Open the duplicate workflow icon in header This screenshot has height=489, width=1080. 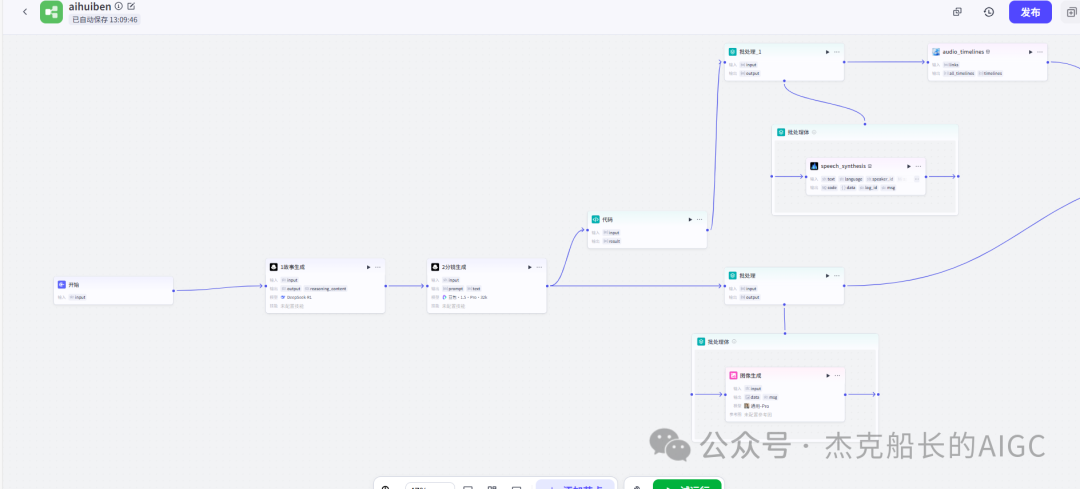pos(957,12)
